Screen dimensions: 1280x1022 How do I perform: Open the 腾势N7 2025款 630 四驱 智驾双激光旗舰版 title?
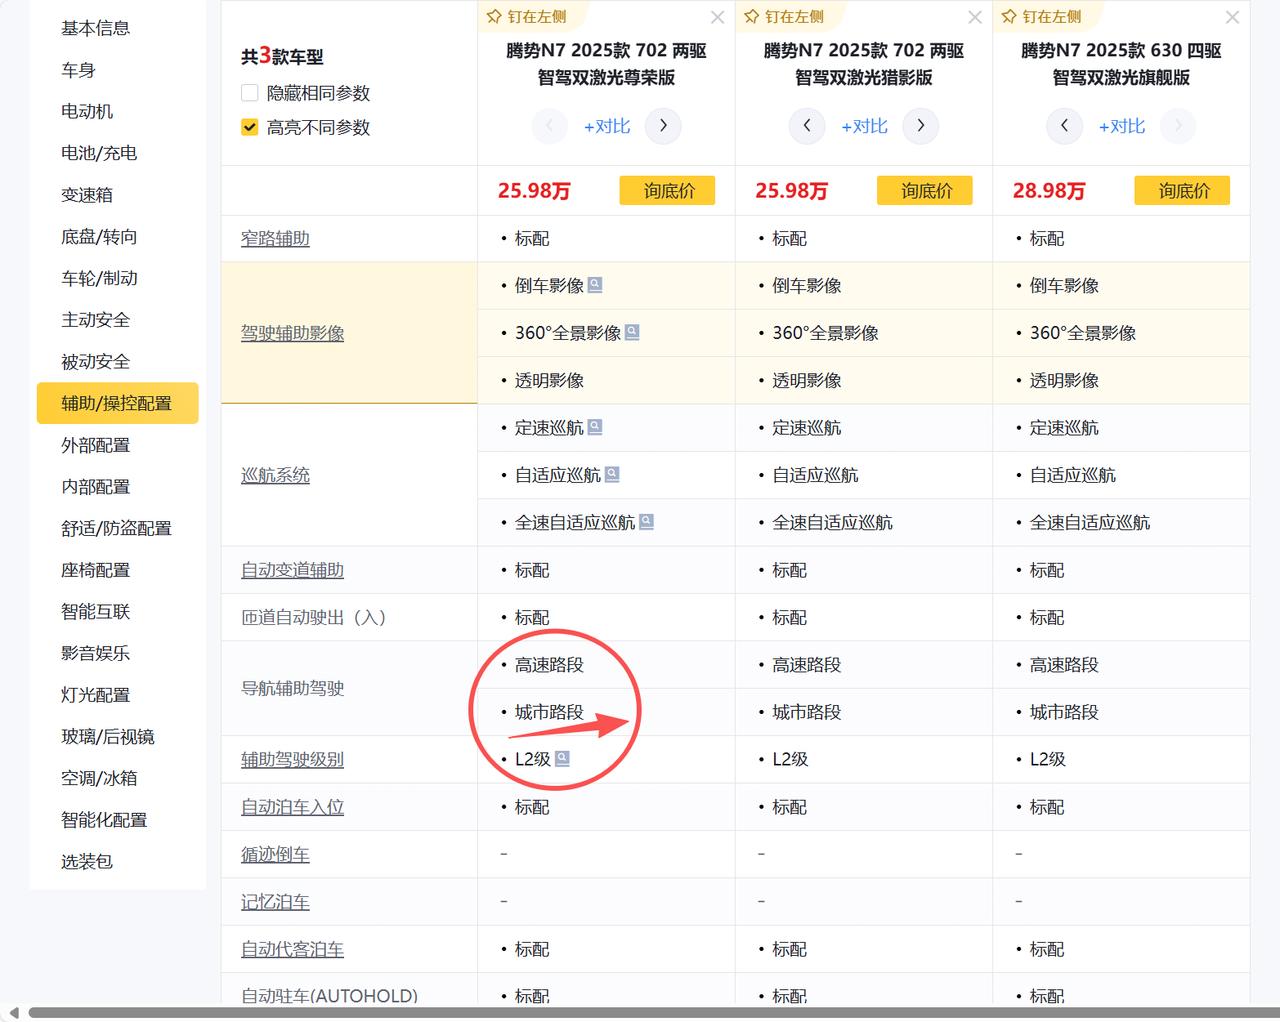1121,63
